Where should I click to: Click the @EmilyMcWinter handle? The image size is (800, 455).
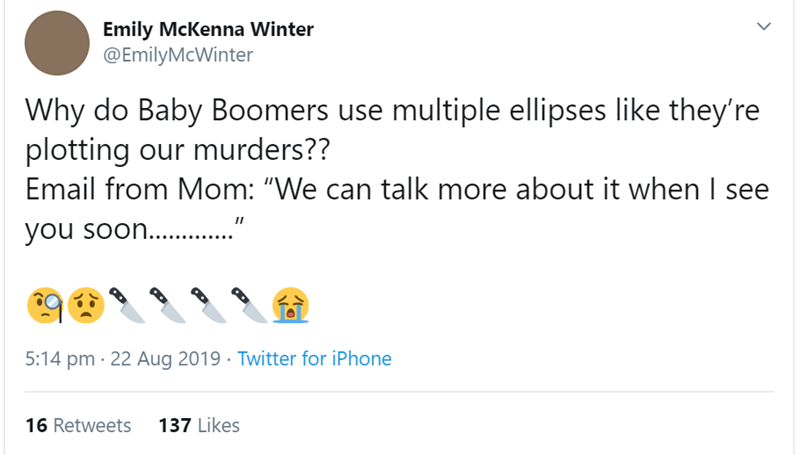pyautogui.click(x=178, y=54)
